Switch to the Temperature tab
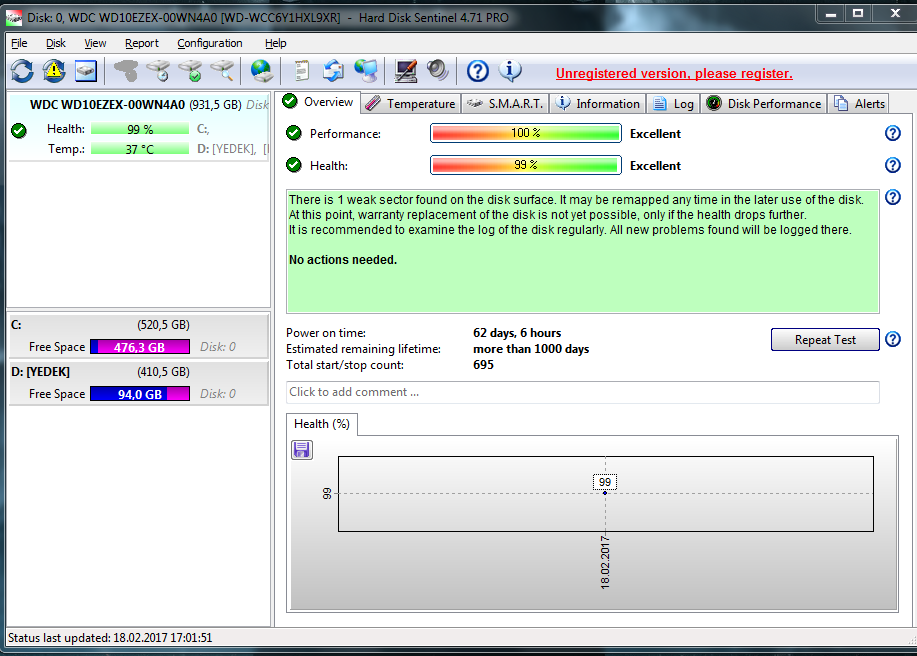917x656 pixels. (x=411, y=103)
